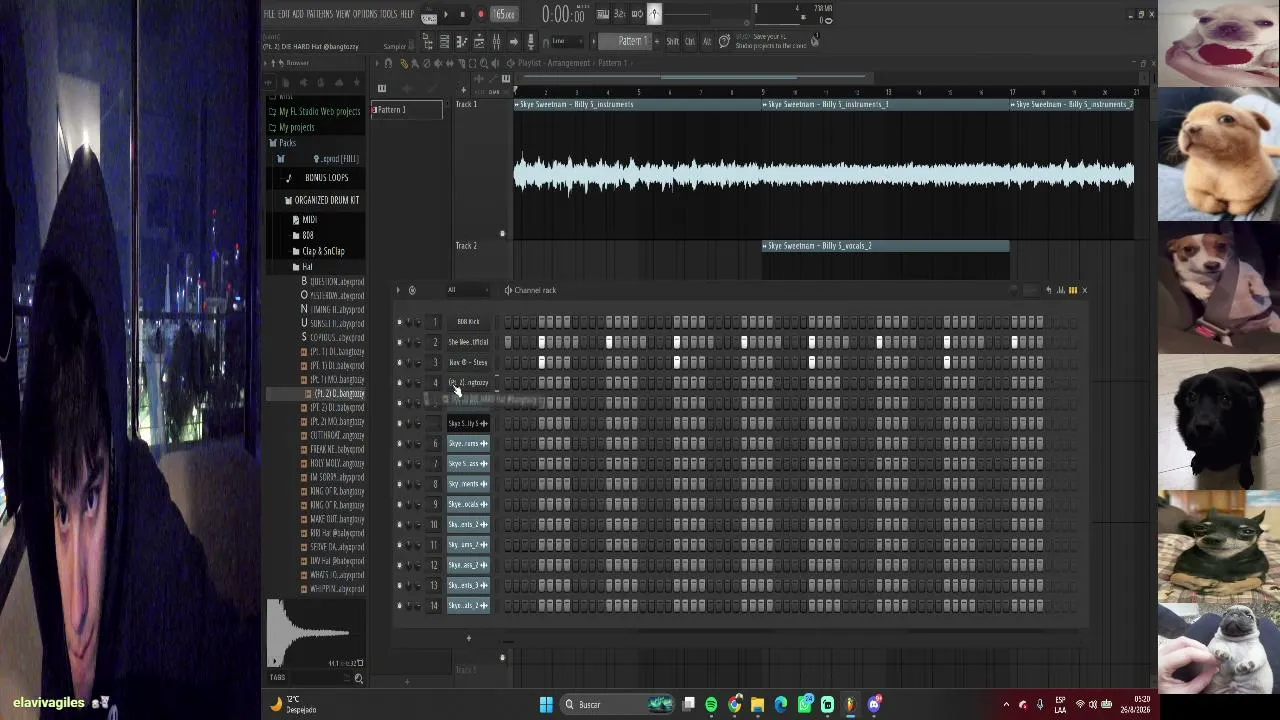Viewport: 1280px width, 720px height.
Task: Click the hint bar question icon
Action: (724, 41)
